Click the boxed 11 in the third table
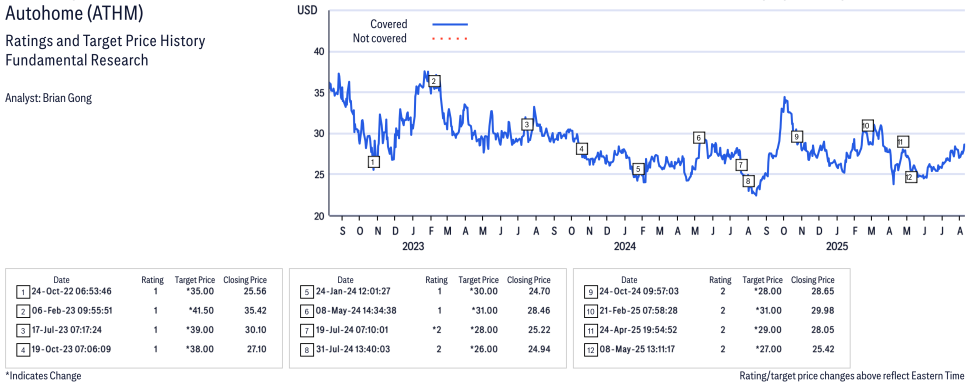The width and height of the screenshot is (975, 382). pyautogui.click(x=590, y=330)
